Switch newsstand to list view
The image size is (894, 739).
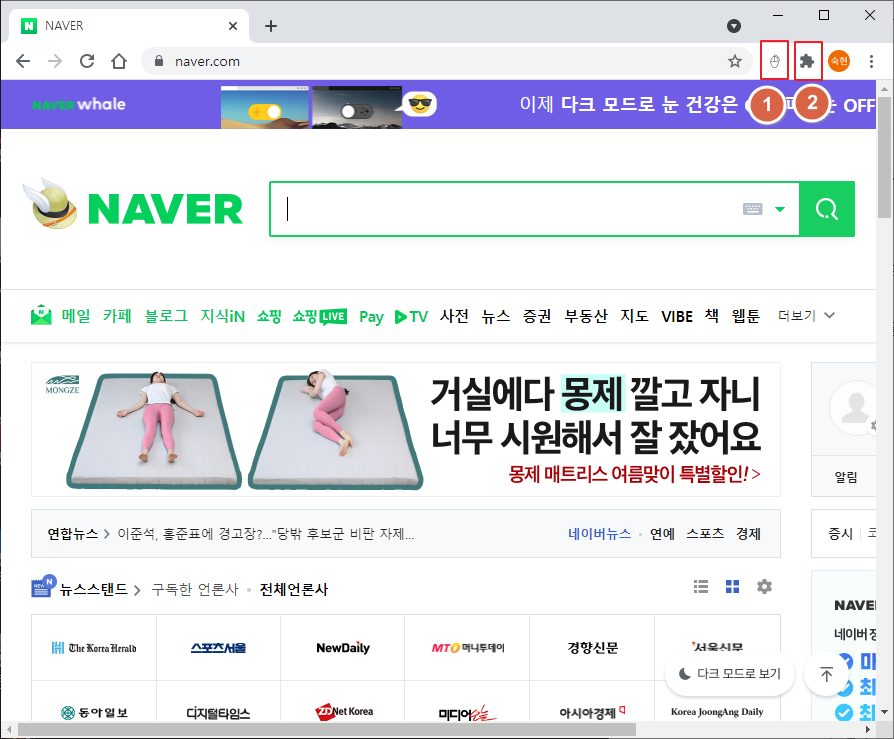click(x=701, y=586)
